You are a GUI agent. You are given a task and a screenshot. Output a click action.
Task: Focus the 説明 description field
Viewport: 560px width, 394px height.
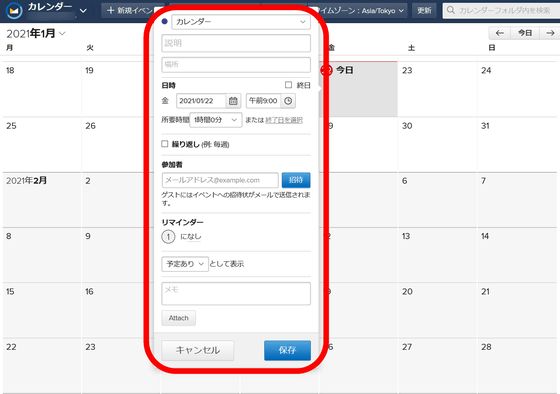coord(236,43)
